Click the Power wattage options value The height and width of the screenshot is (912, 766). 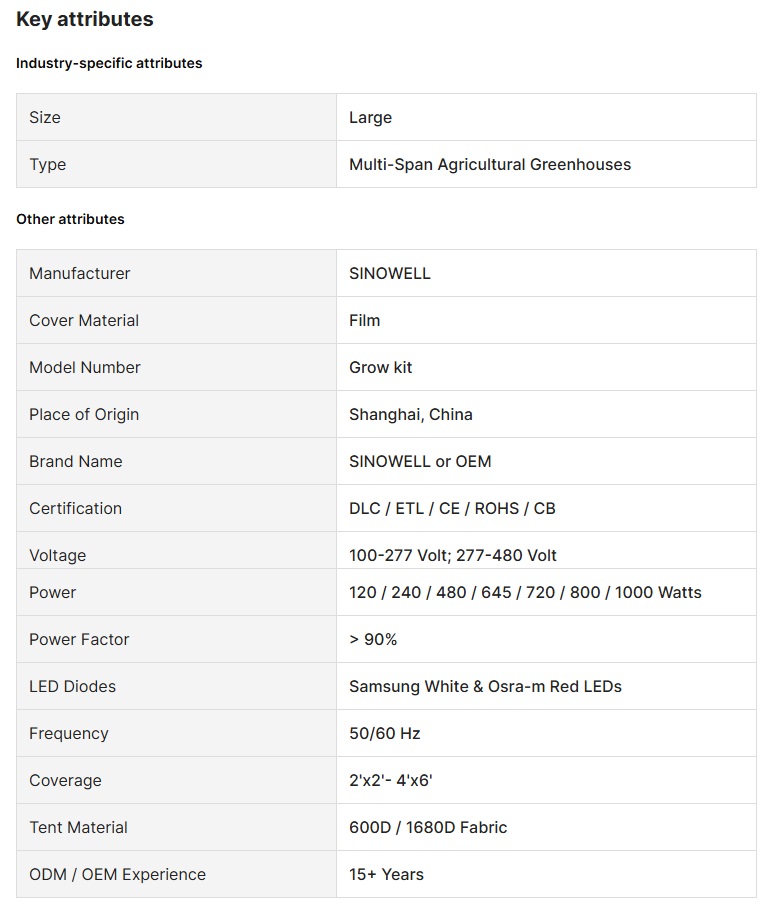(525, 592)
